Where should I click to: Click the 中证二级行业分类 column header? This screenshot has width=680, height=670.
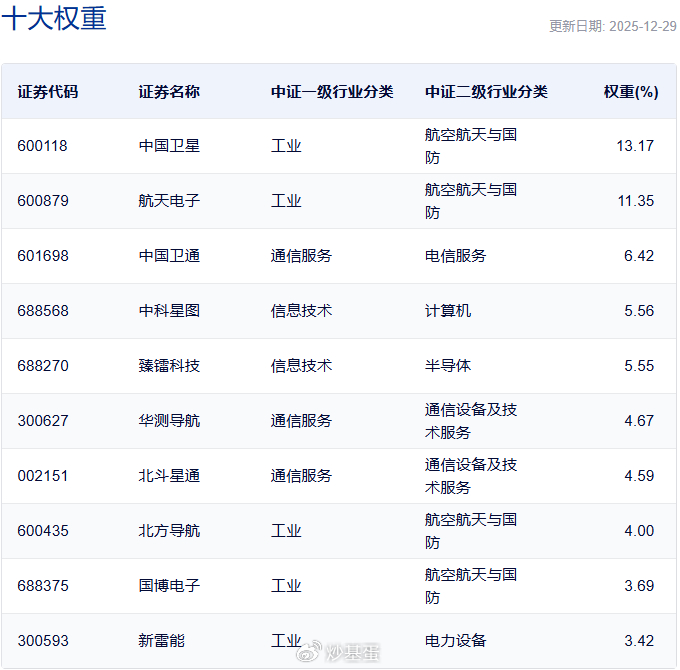point(486,92)
